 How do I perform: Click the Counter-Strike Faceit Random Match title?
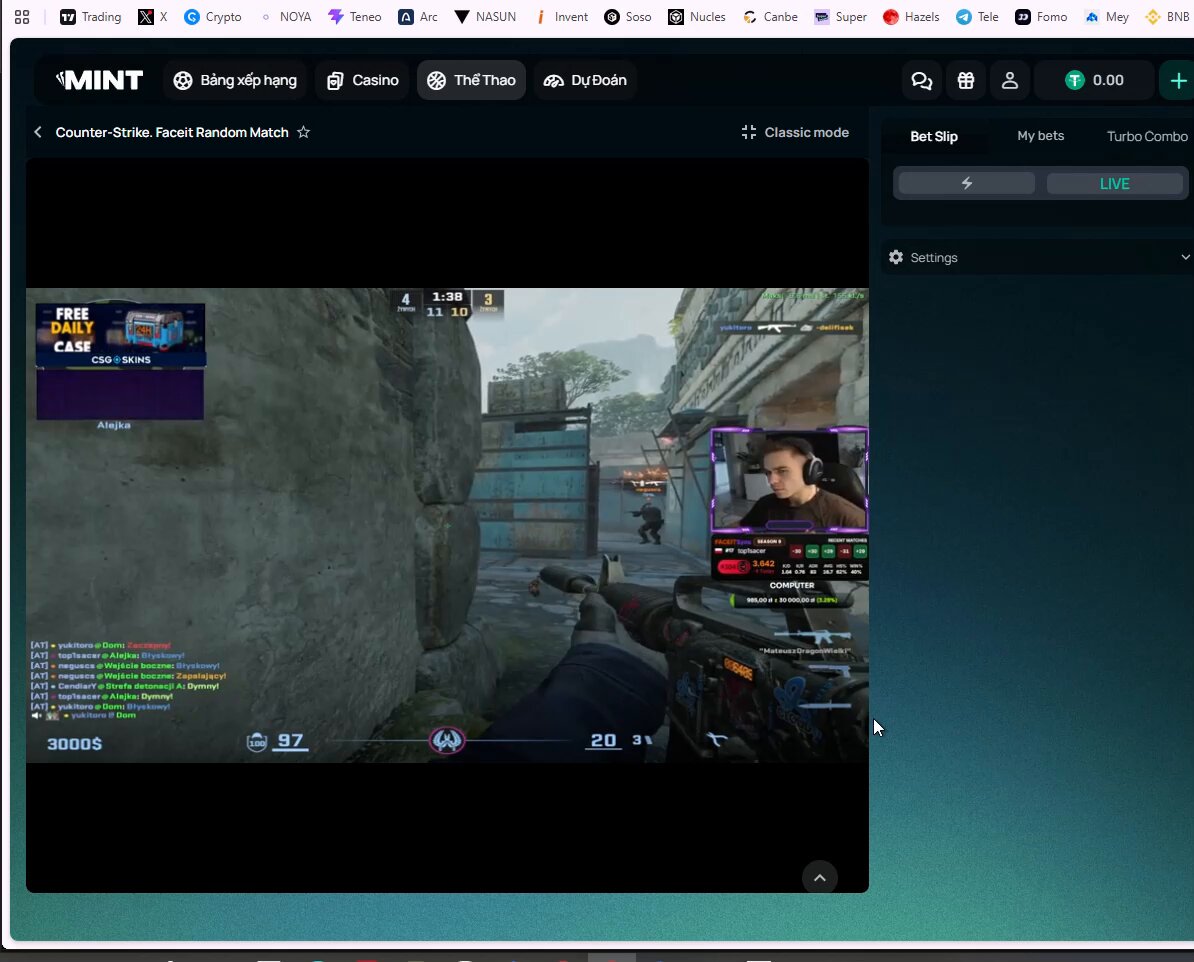coord(172,133)
